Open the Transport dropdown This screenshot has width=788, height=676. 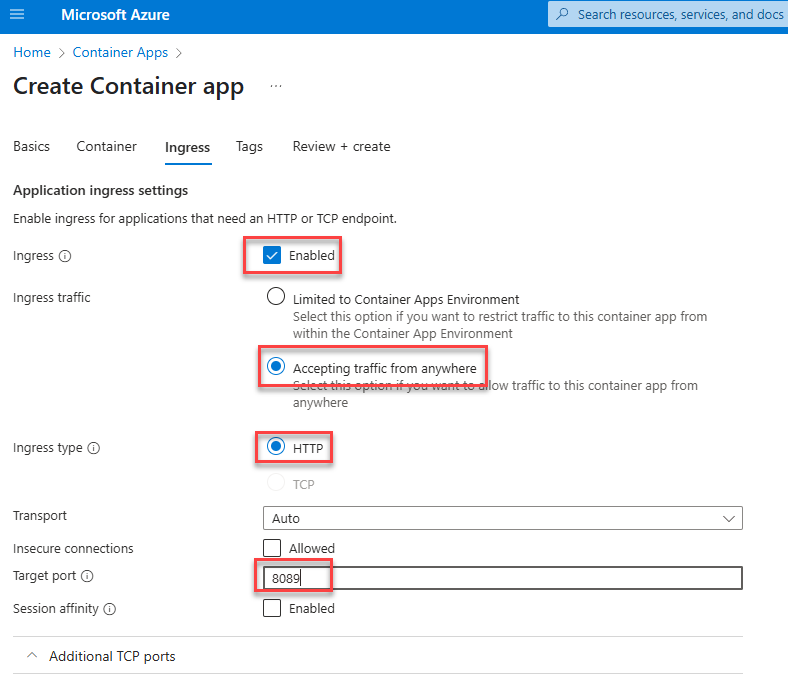point(502,518)
